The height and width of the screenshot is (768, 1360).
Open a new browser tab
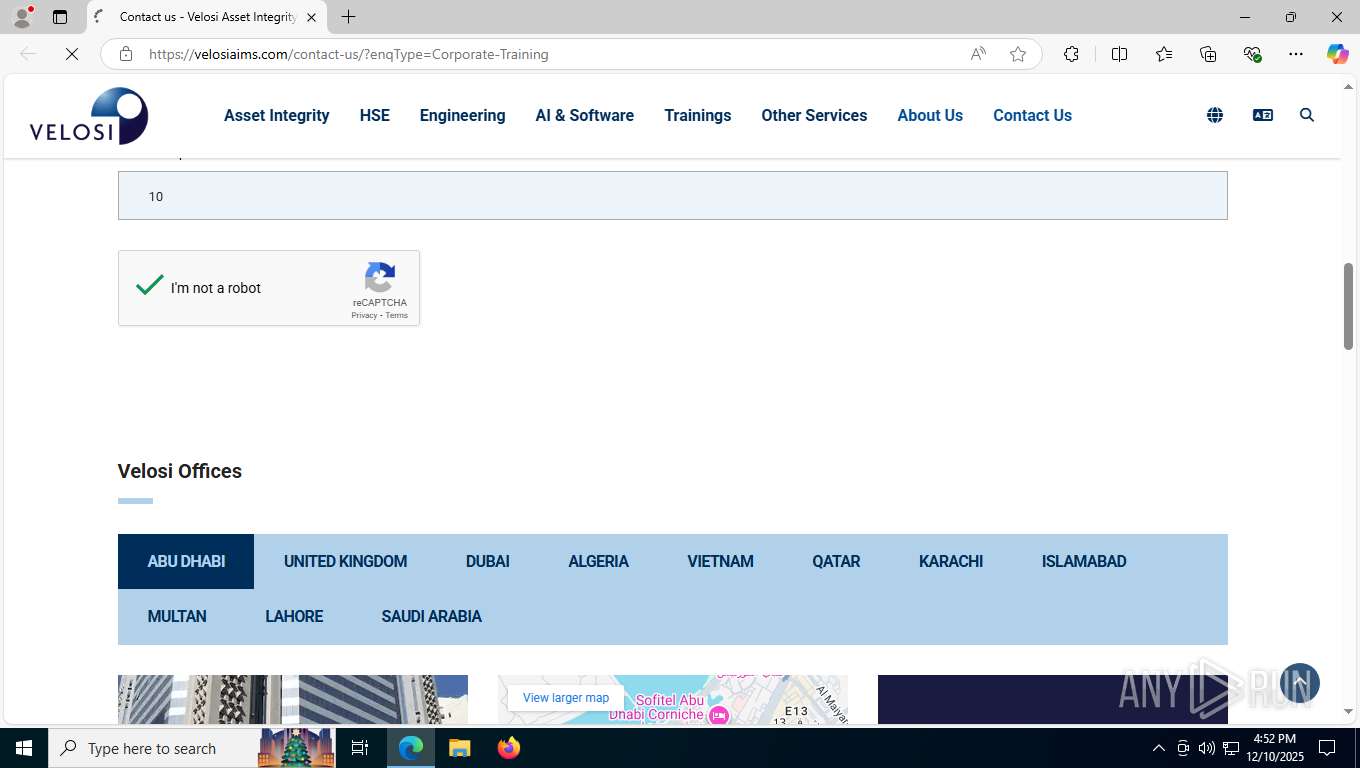coord(348,17)
